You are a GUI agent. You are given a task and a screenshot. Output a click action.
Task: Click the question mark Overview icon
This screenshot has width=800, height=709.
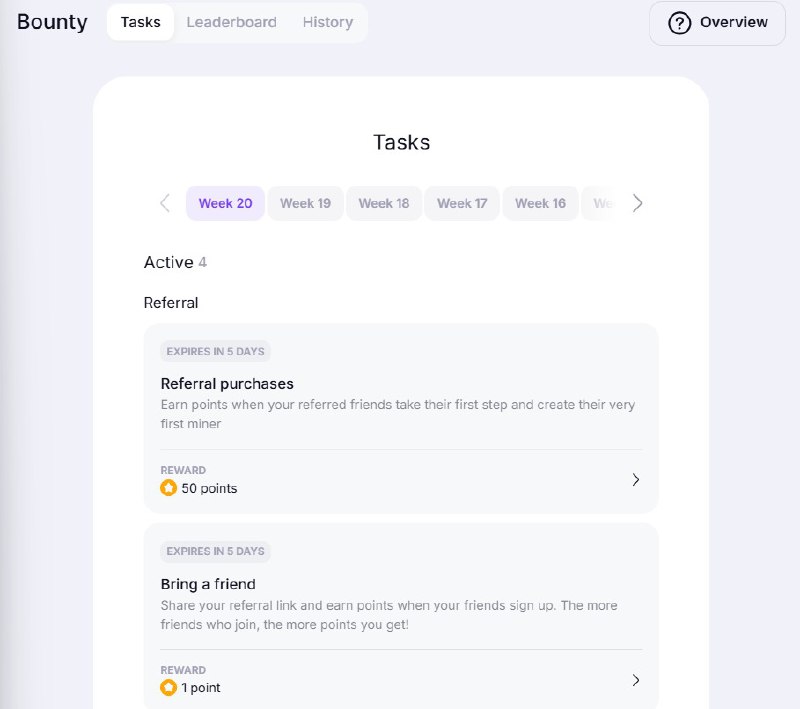[679, 23]
